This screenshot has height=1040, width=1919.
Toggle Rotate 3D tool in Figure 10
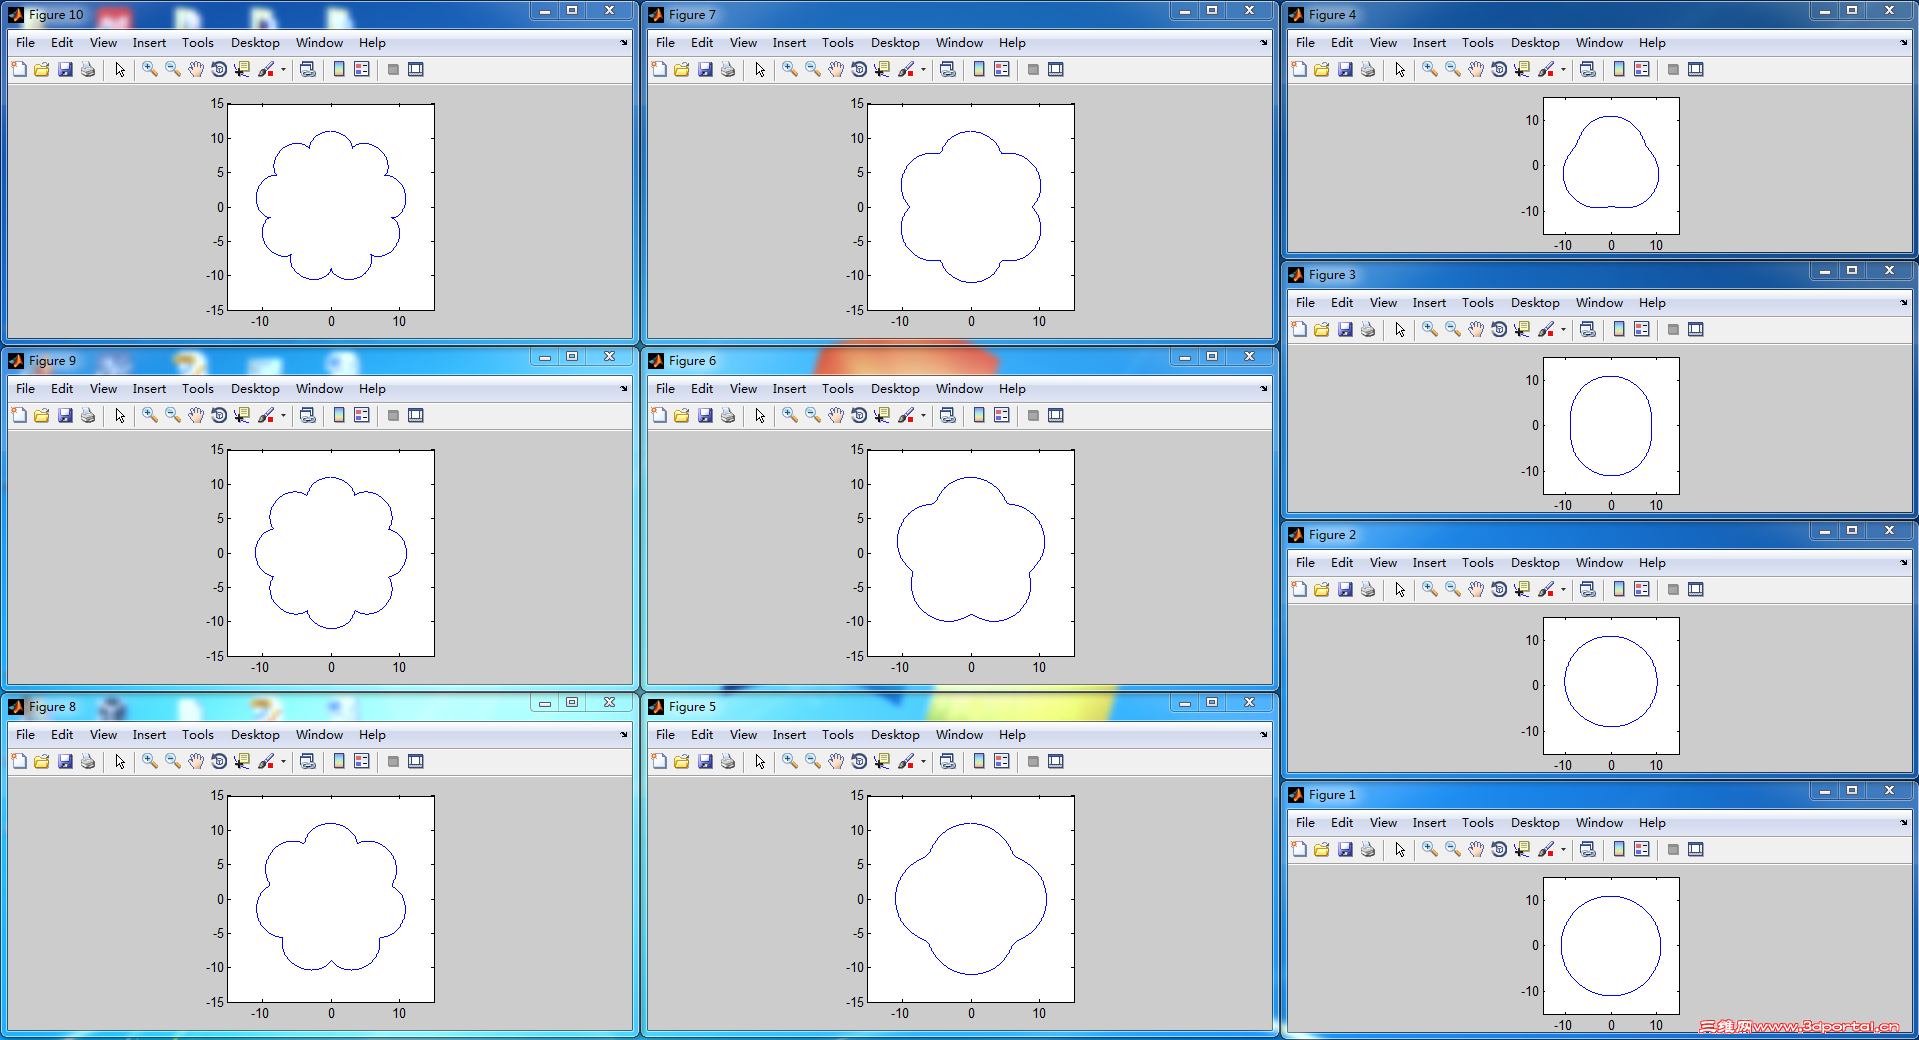point(219,69)
